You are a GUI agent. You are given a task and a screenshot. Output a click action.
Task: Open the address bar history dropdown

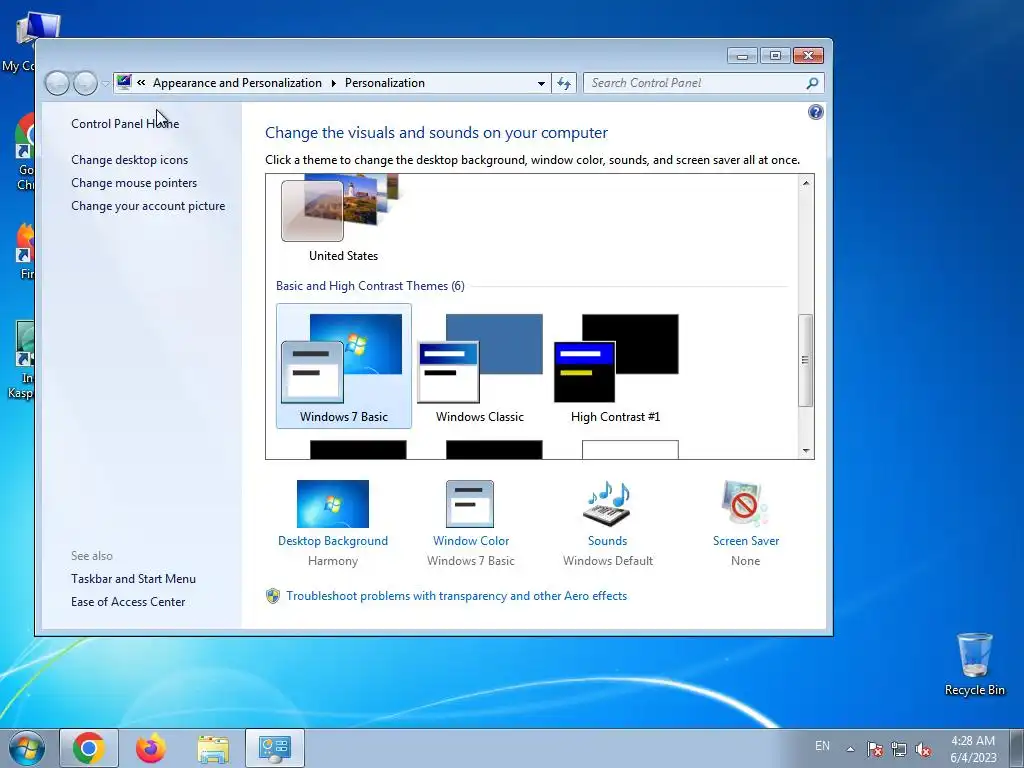coord(541,83)
